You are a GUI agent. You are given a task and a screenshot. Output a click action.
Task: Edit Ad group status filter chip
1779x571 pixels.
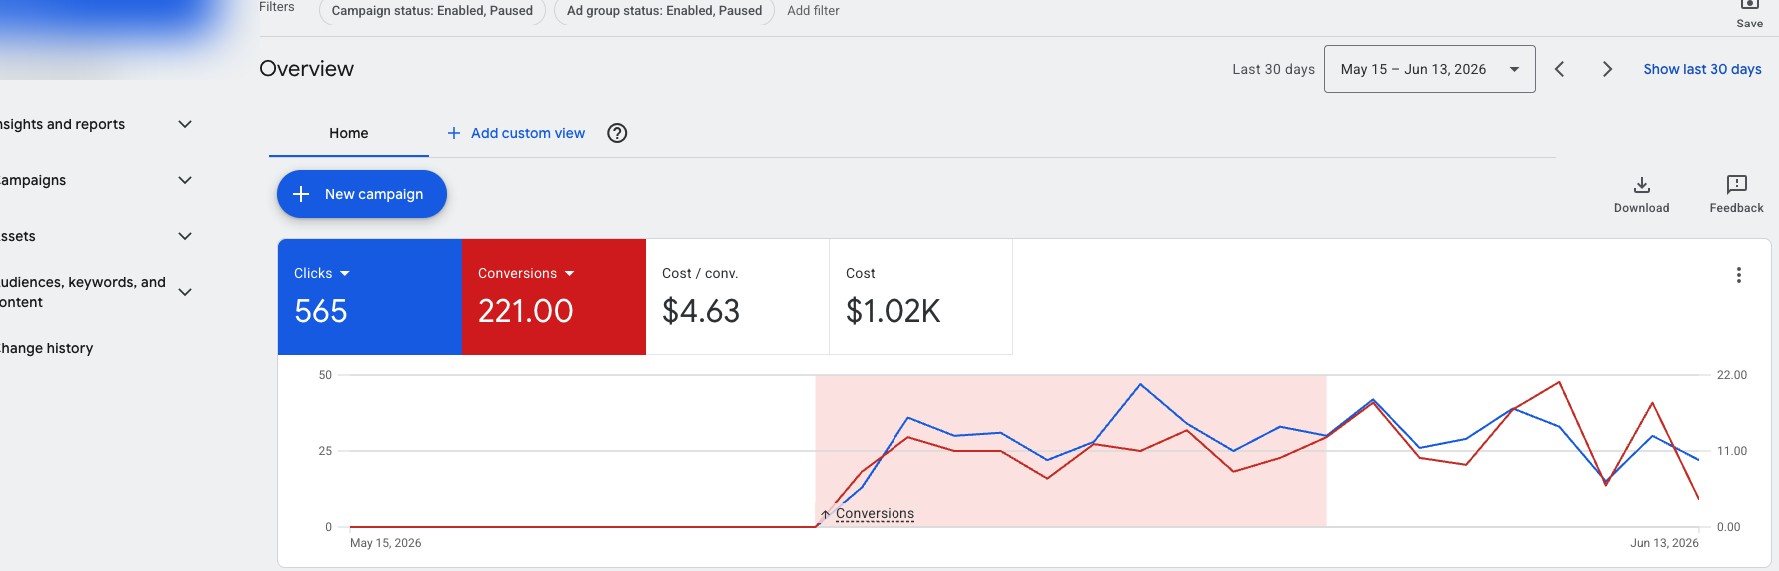pyautogui.click(x=664, y=10)
